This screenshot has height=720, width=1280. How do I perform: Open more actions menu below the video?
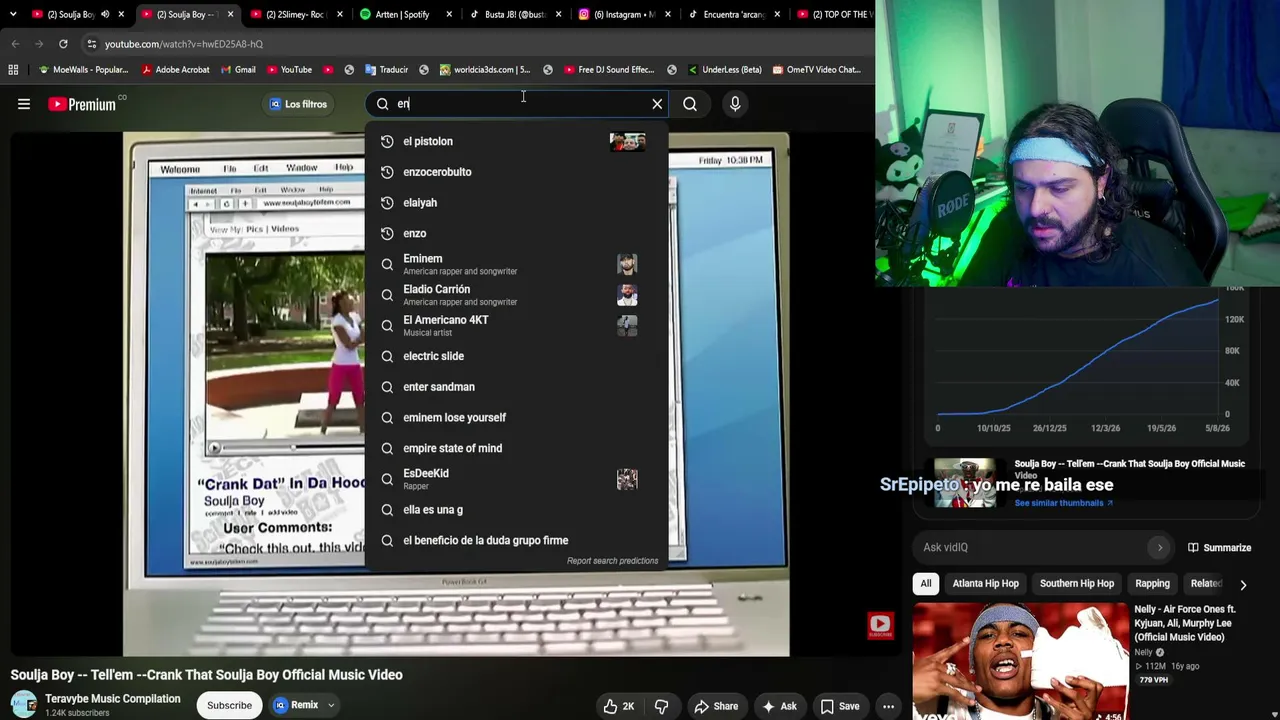point(888,706)
